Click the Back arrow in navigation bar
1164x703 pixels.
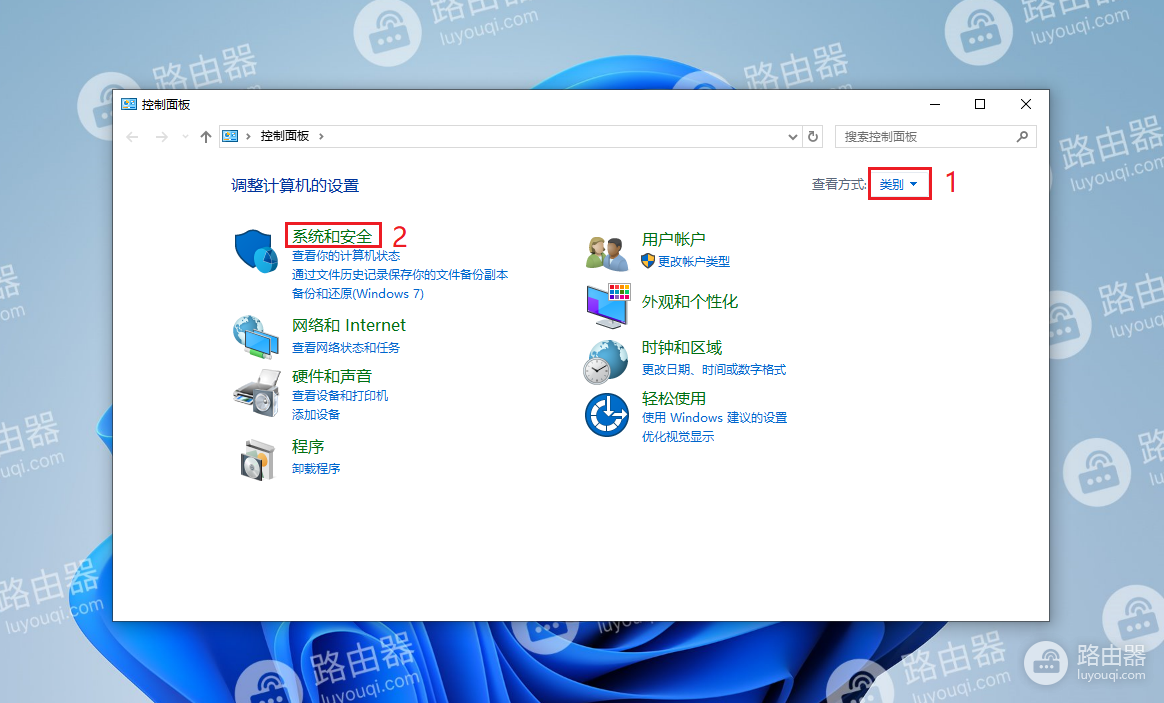pos(132,137)
